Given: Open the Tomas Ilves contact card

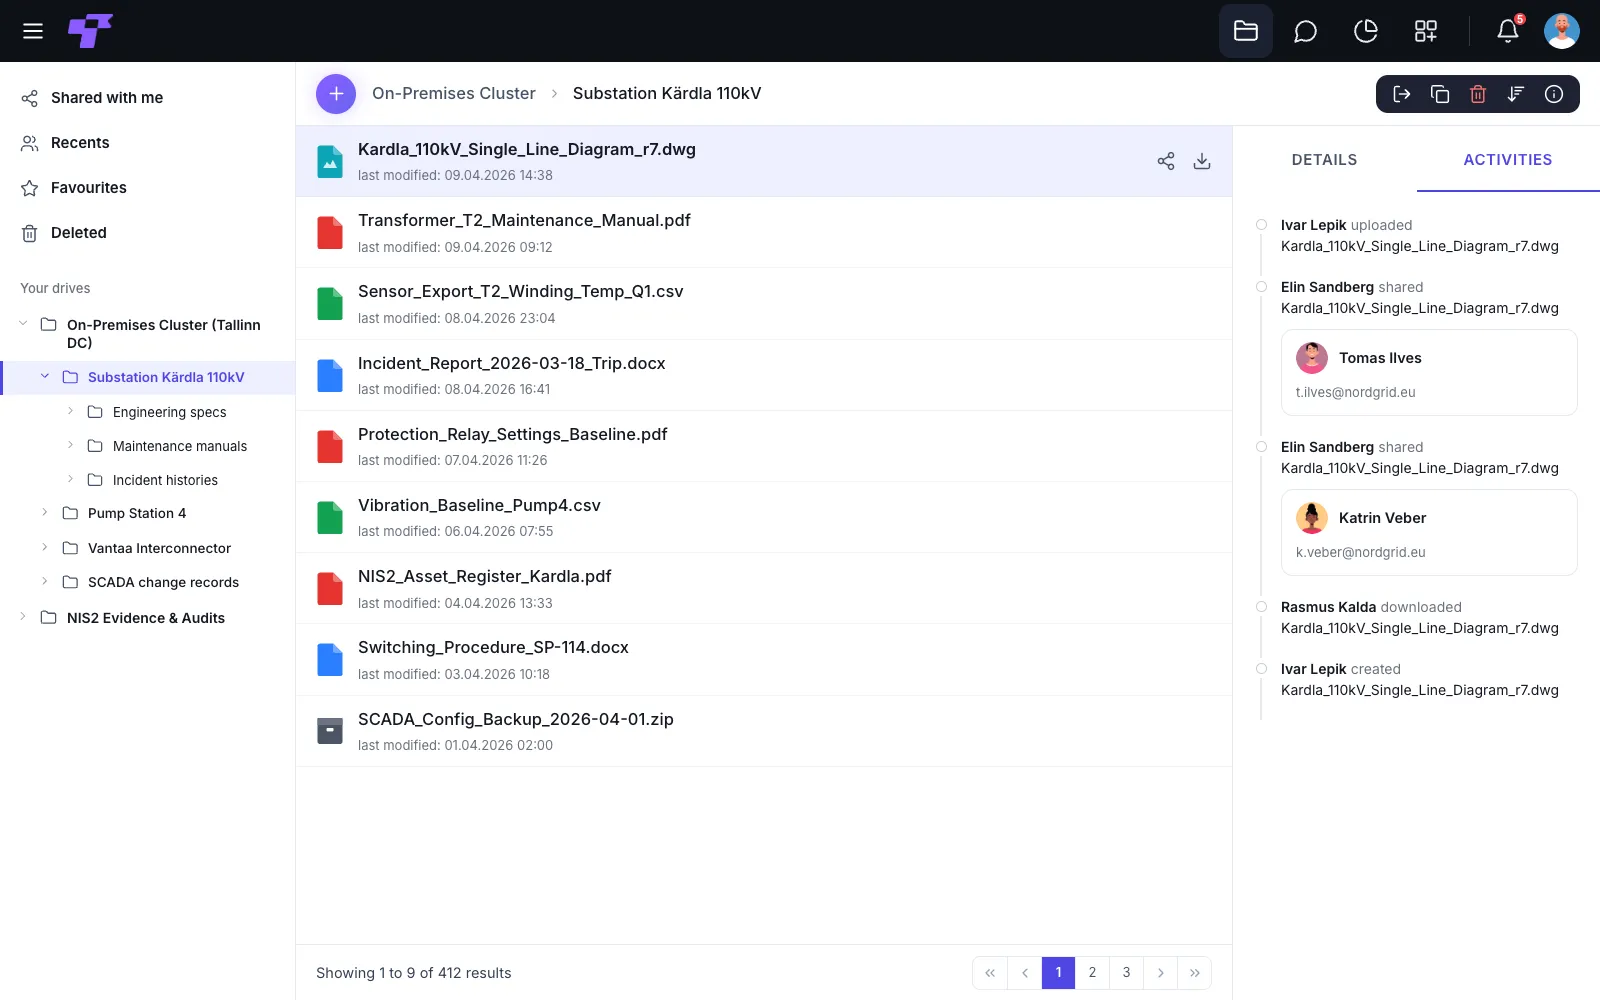Looking at the screenshot, I should 1429,373.
